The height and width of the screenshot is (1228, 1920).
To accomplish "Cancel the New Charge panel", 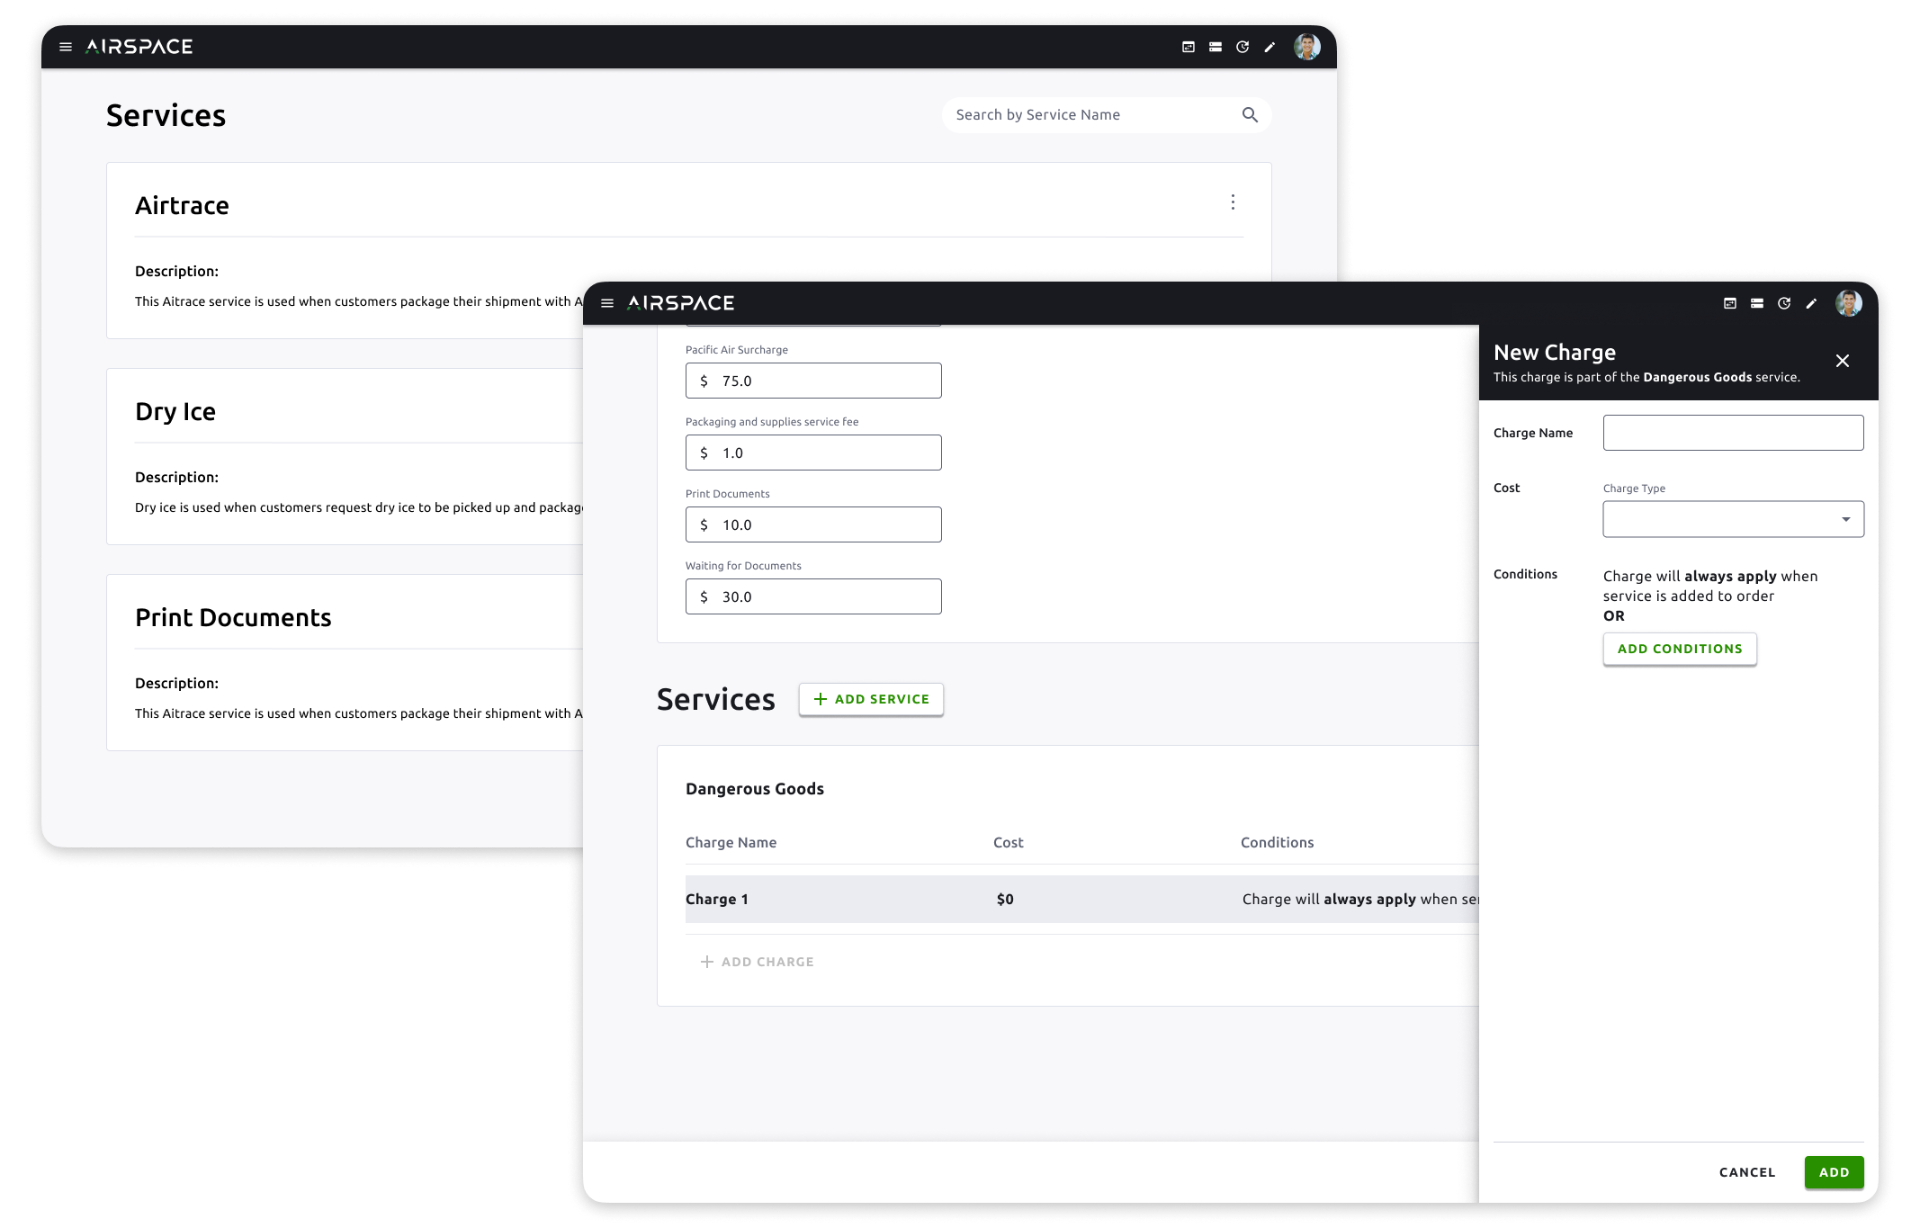I will coord(1747,1172).
